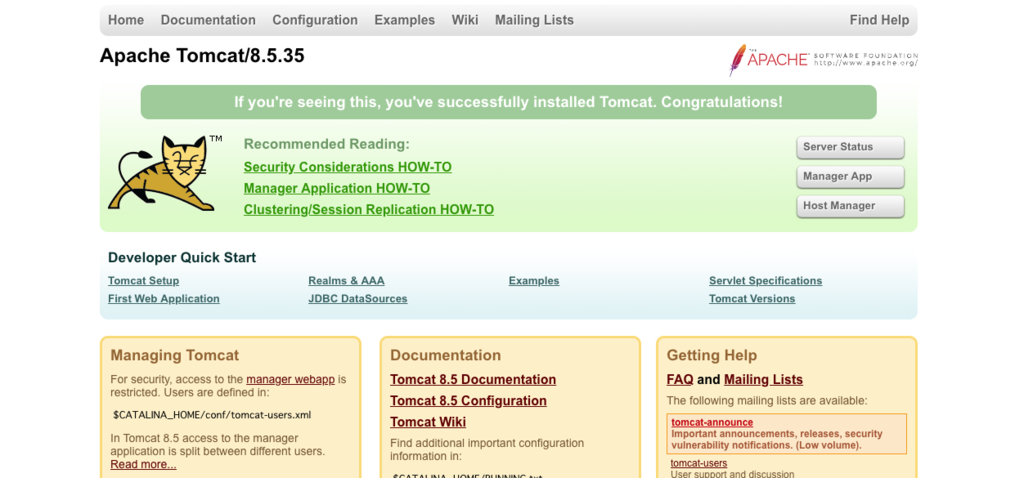Open Clustering/Session Replication HOW-TO link
Screen dimensions: 1024x478
click(x=369, y=210)
